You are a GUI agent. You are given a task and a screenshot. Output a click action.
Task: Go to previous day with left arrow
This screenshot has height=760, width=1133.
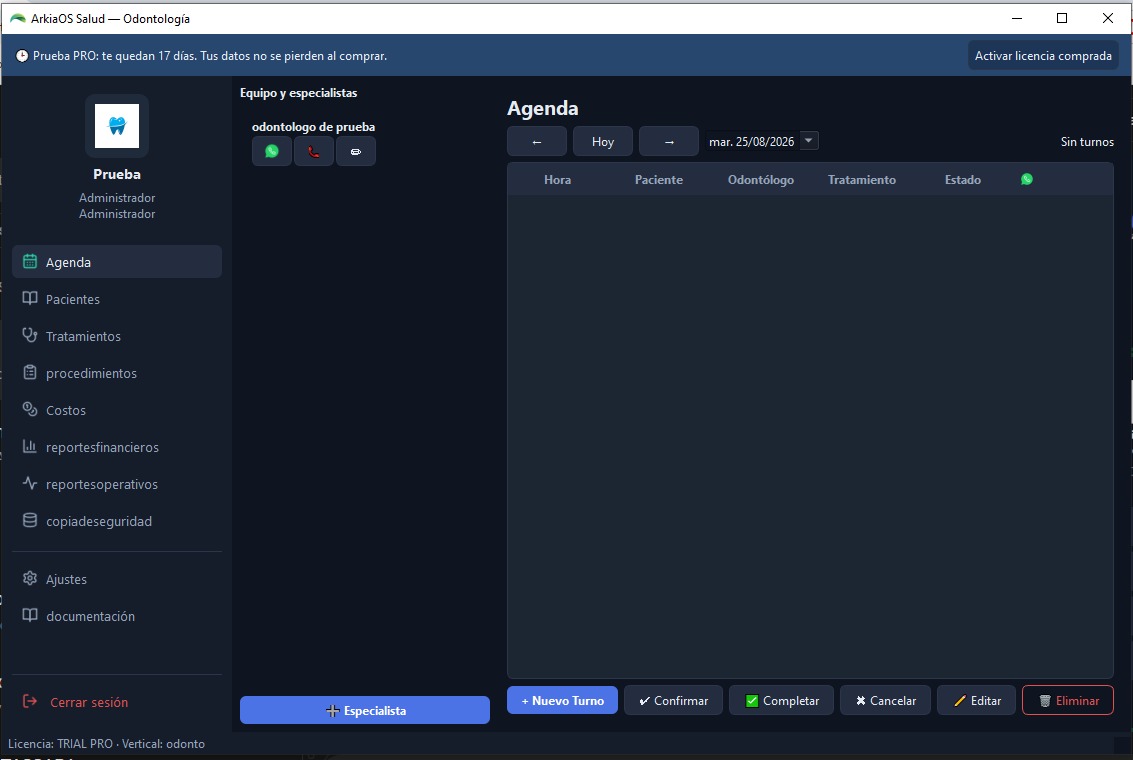pyautogui.click(x=537, y=142)
